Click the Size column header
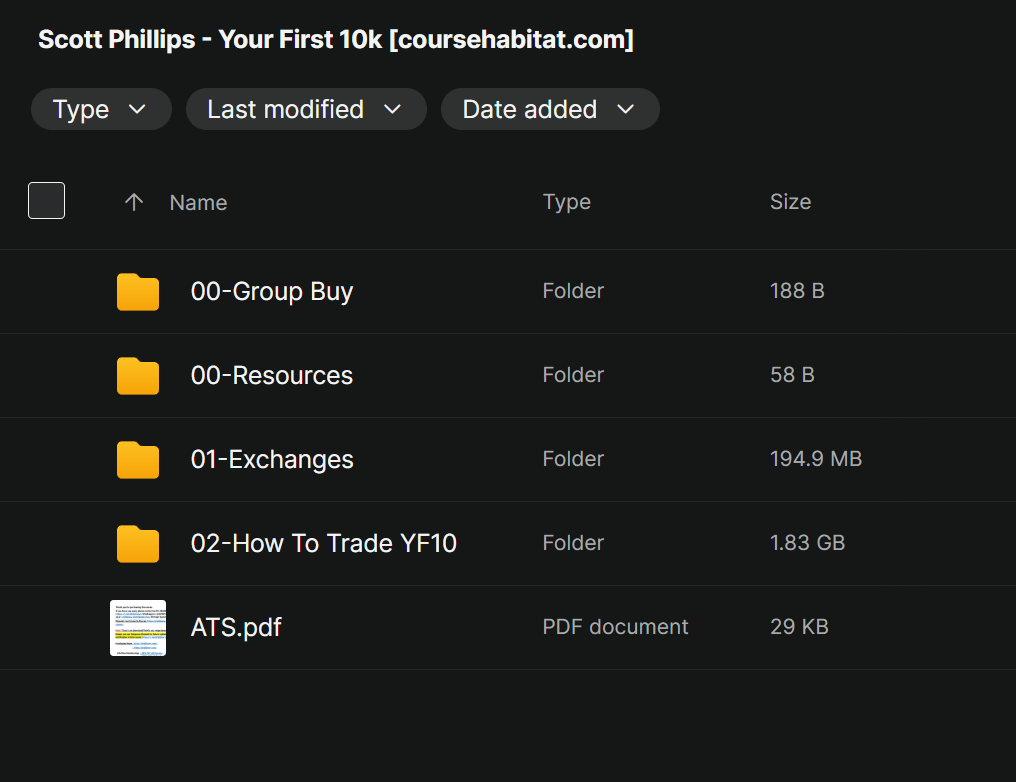The image size is (1016, 782). tap(790, 202)
